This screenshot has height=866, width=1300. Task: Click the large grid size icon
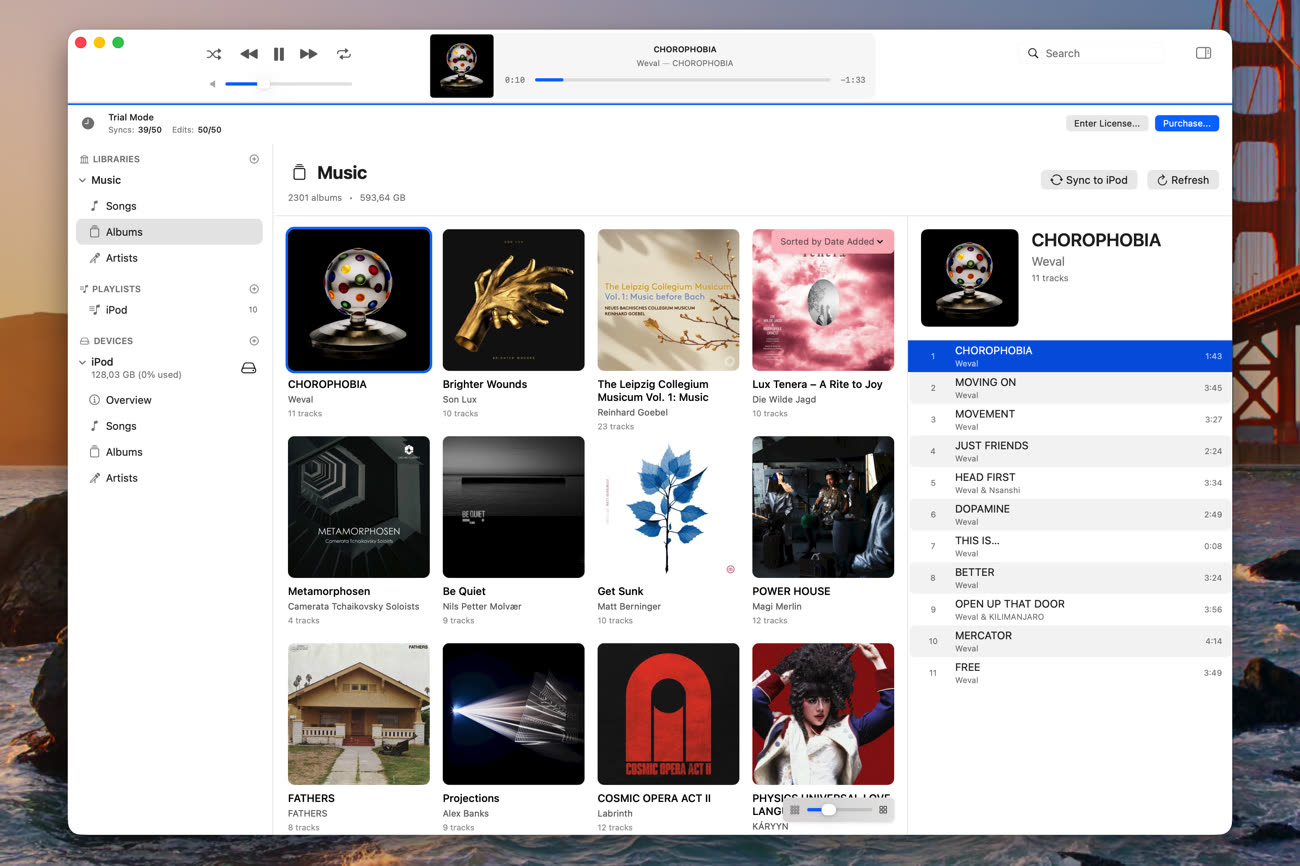[883, 810]
